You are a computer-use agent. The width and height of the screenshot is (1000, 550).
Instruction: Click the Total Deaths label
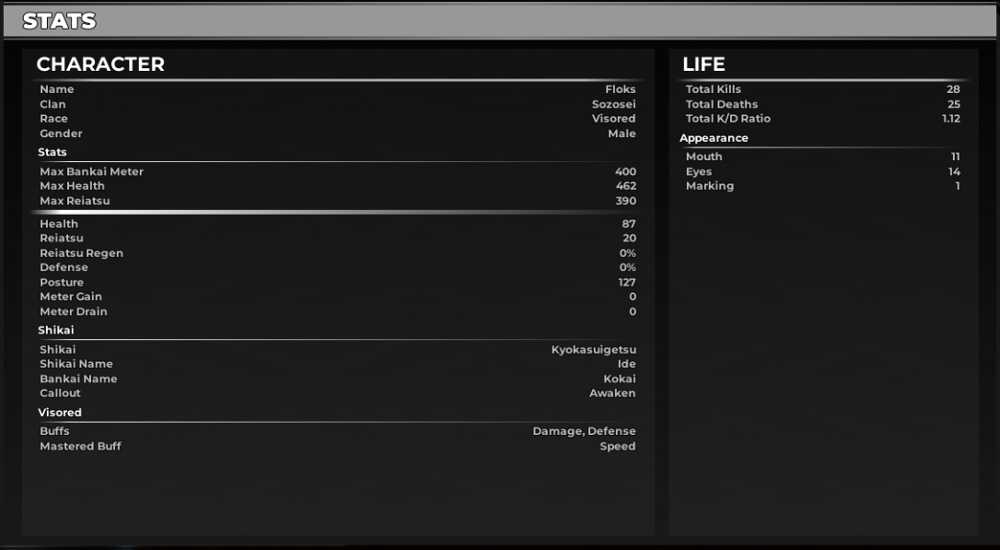722,104
